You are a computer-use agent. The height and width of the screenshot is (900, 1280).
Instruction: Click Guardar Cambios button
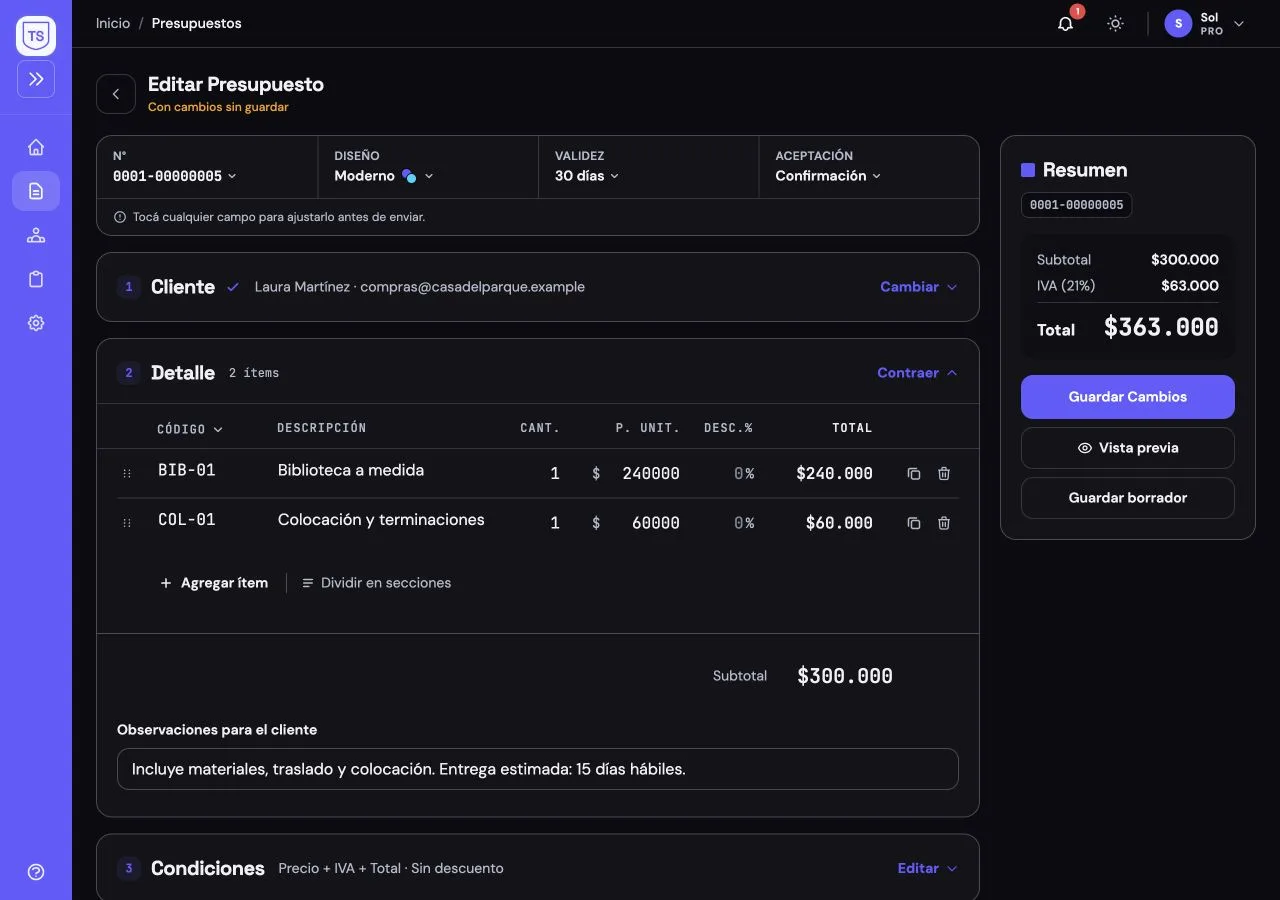1128,397
